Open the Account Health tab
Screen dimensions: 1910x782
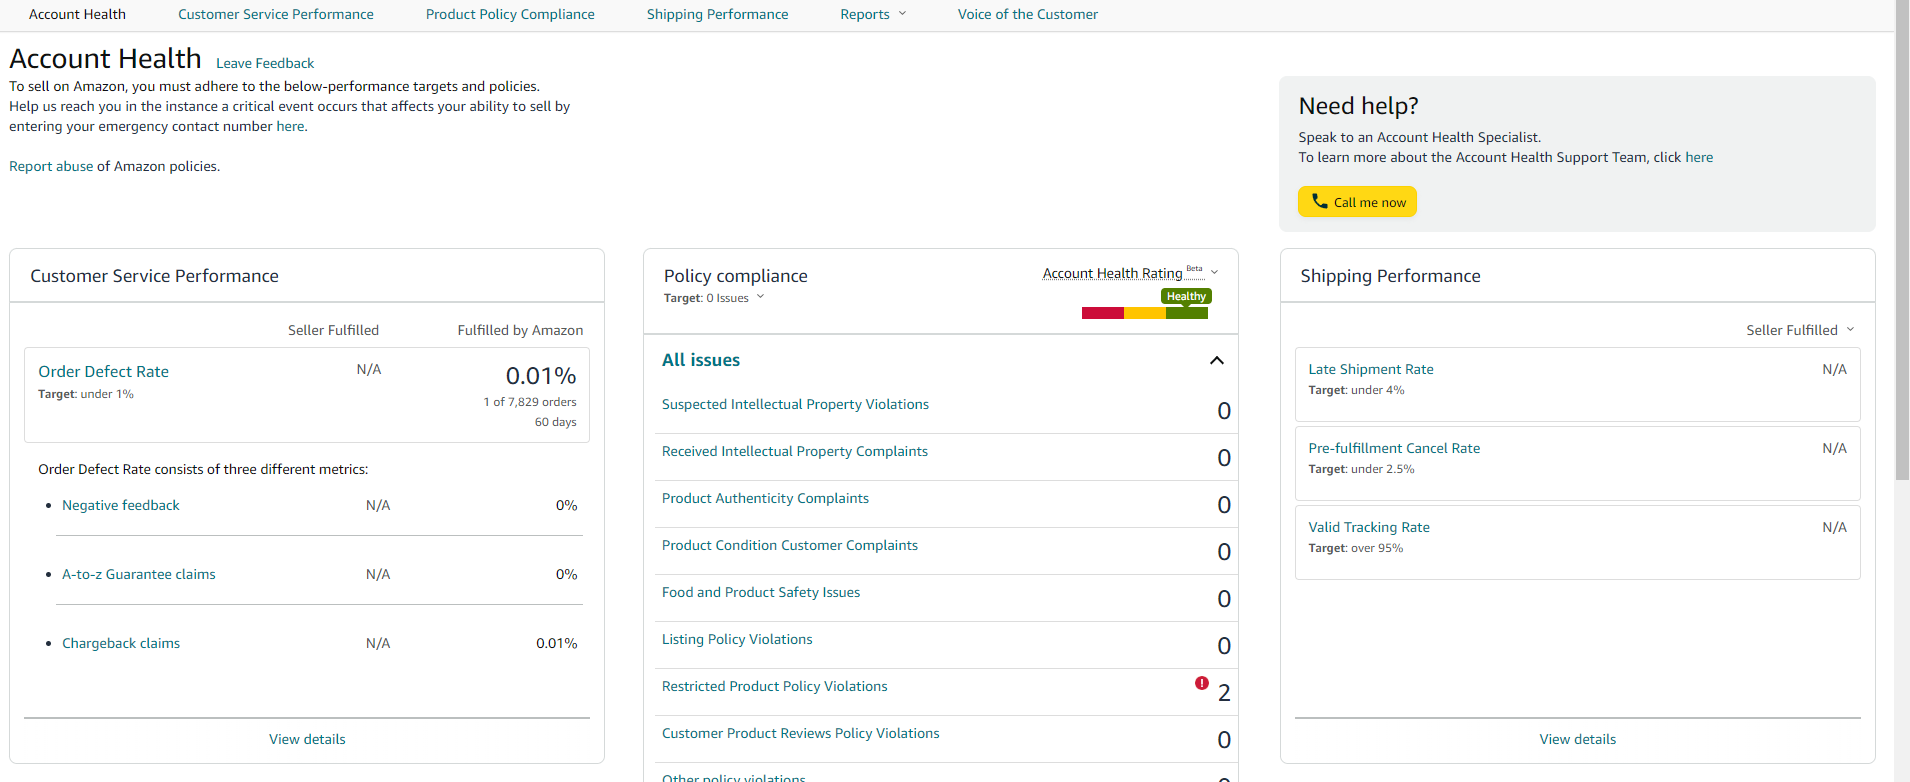pos(77,14)
